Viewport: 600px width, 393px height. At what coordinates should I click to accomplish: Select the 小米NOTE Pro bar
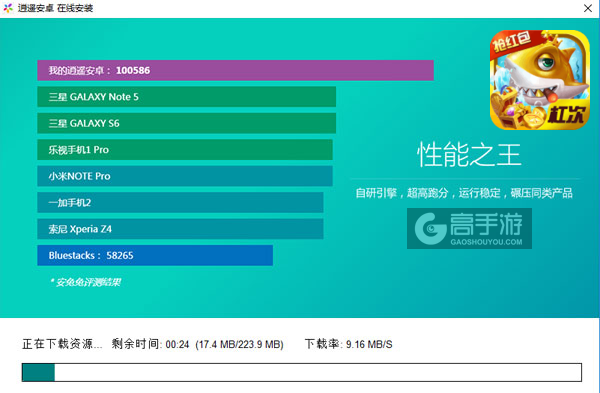[x=185, y=176]
